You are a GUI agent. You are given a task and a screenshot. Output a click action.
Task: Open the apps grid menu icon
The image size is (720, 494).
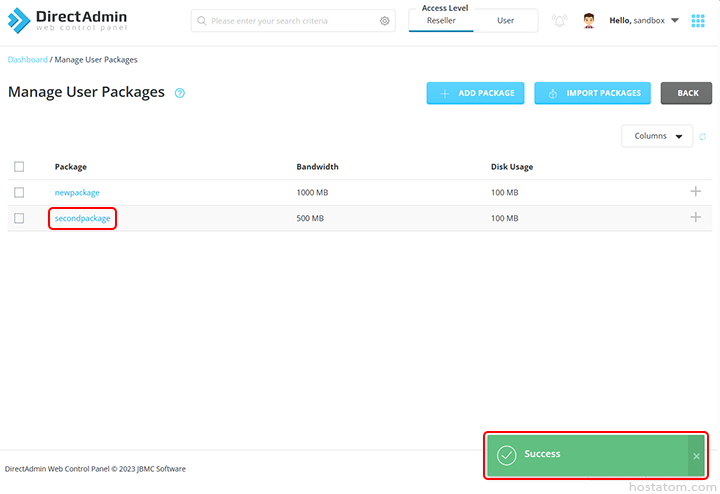[x=697, y=21]
